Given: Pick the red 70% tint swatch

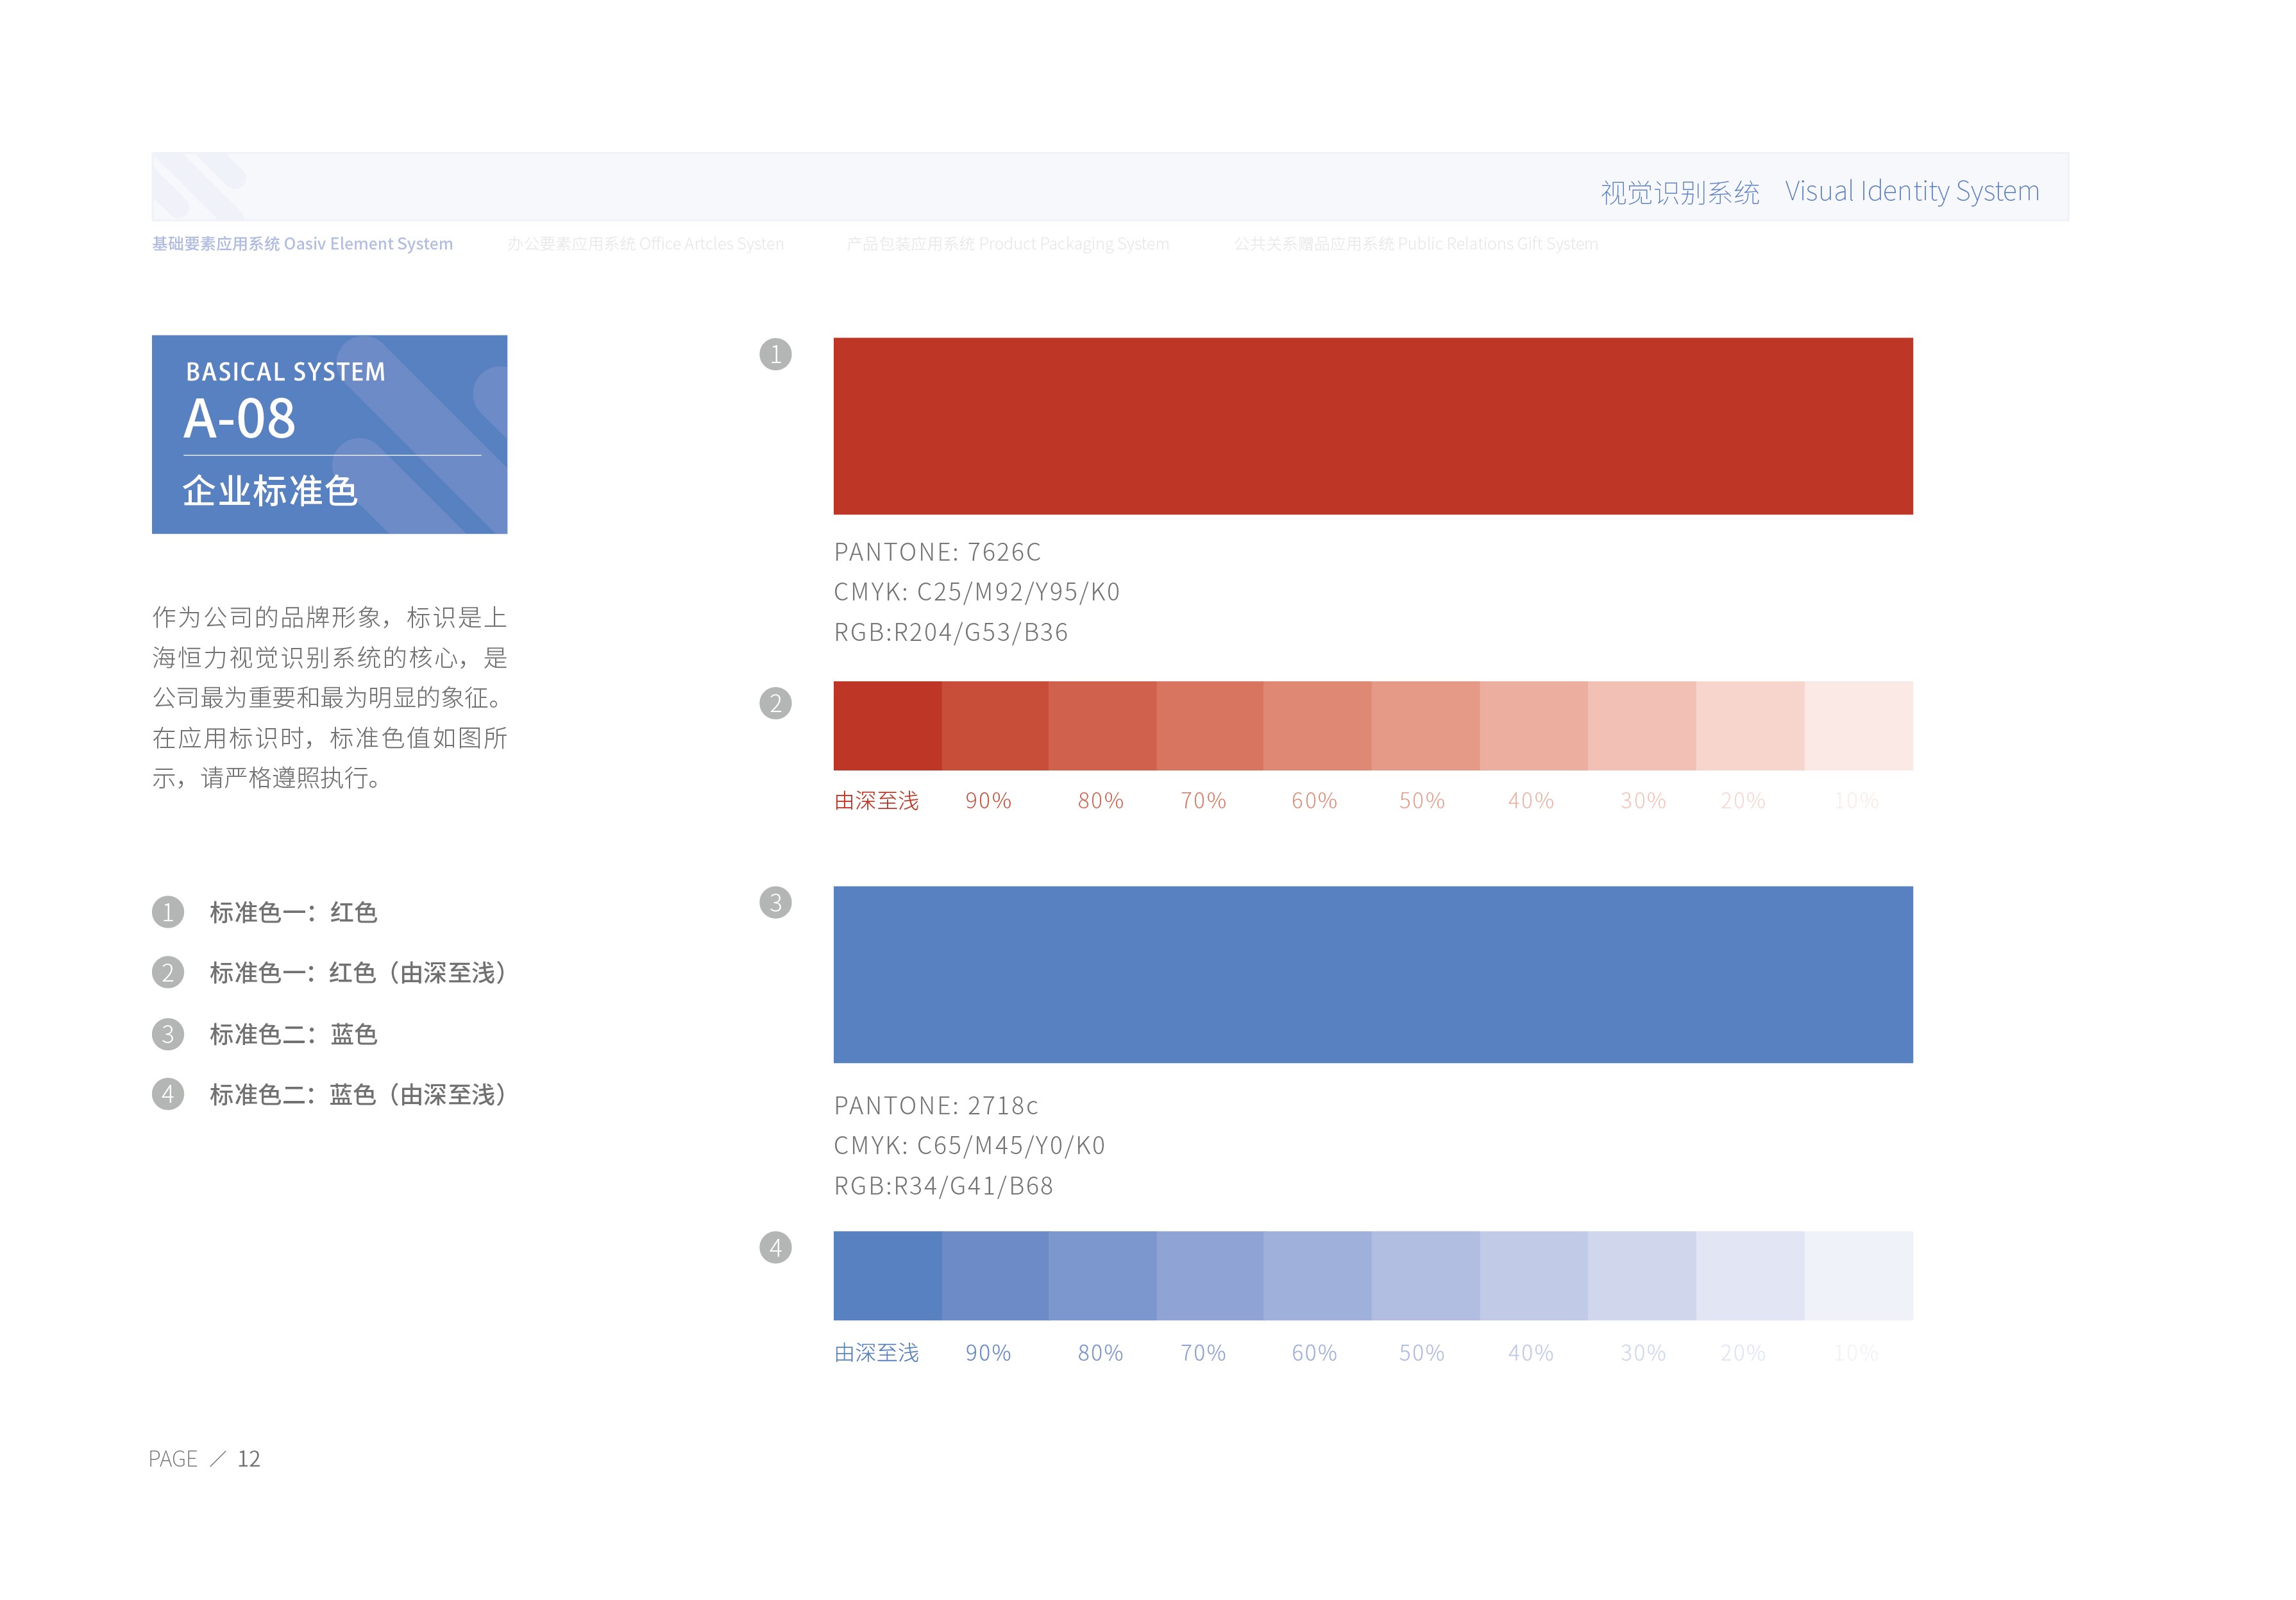Looking at the screenshot, I should (x=1210, y=726).
